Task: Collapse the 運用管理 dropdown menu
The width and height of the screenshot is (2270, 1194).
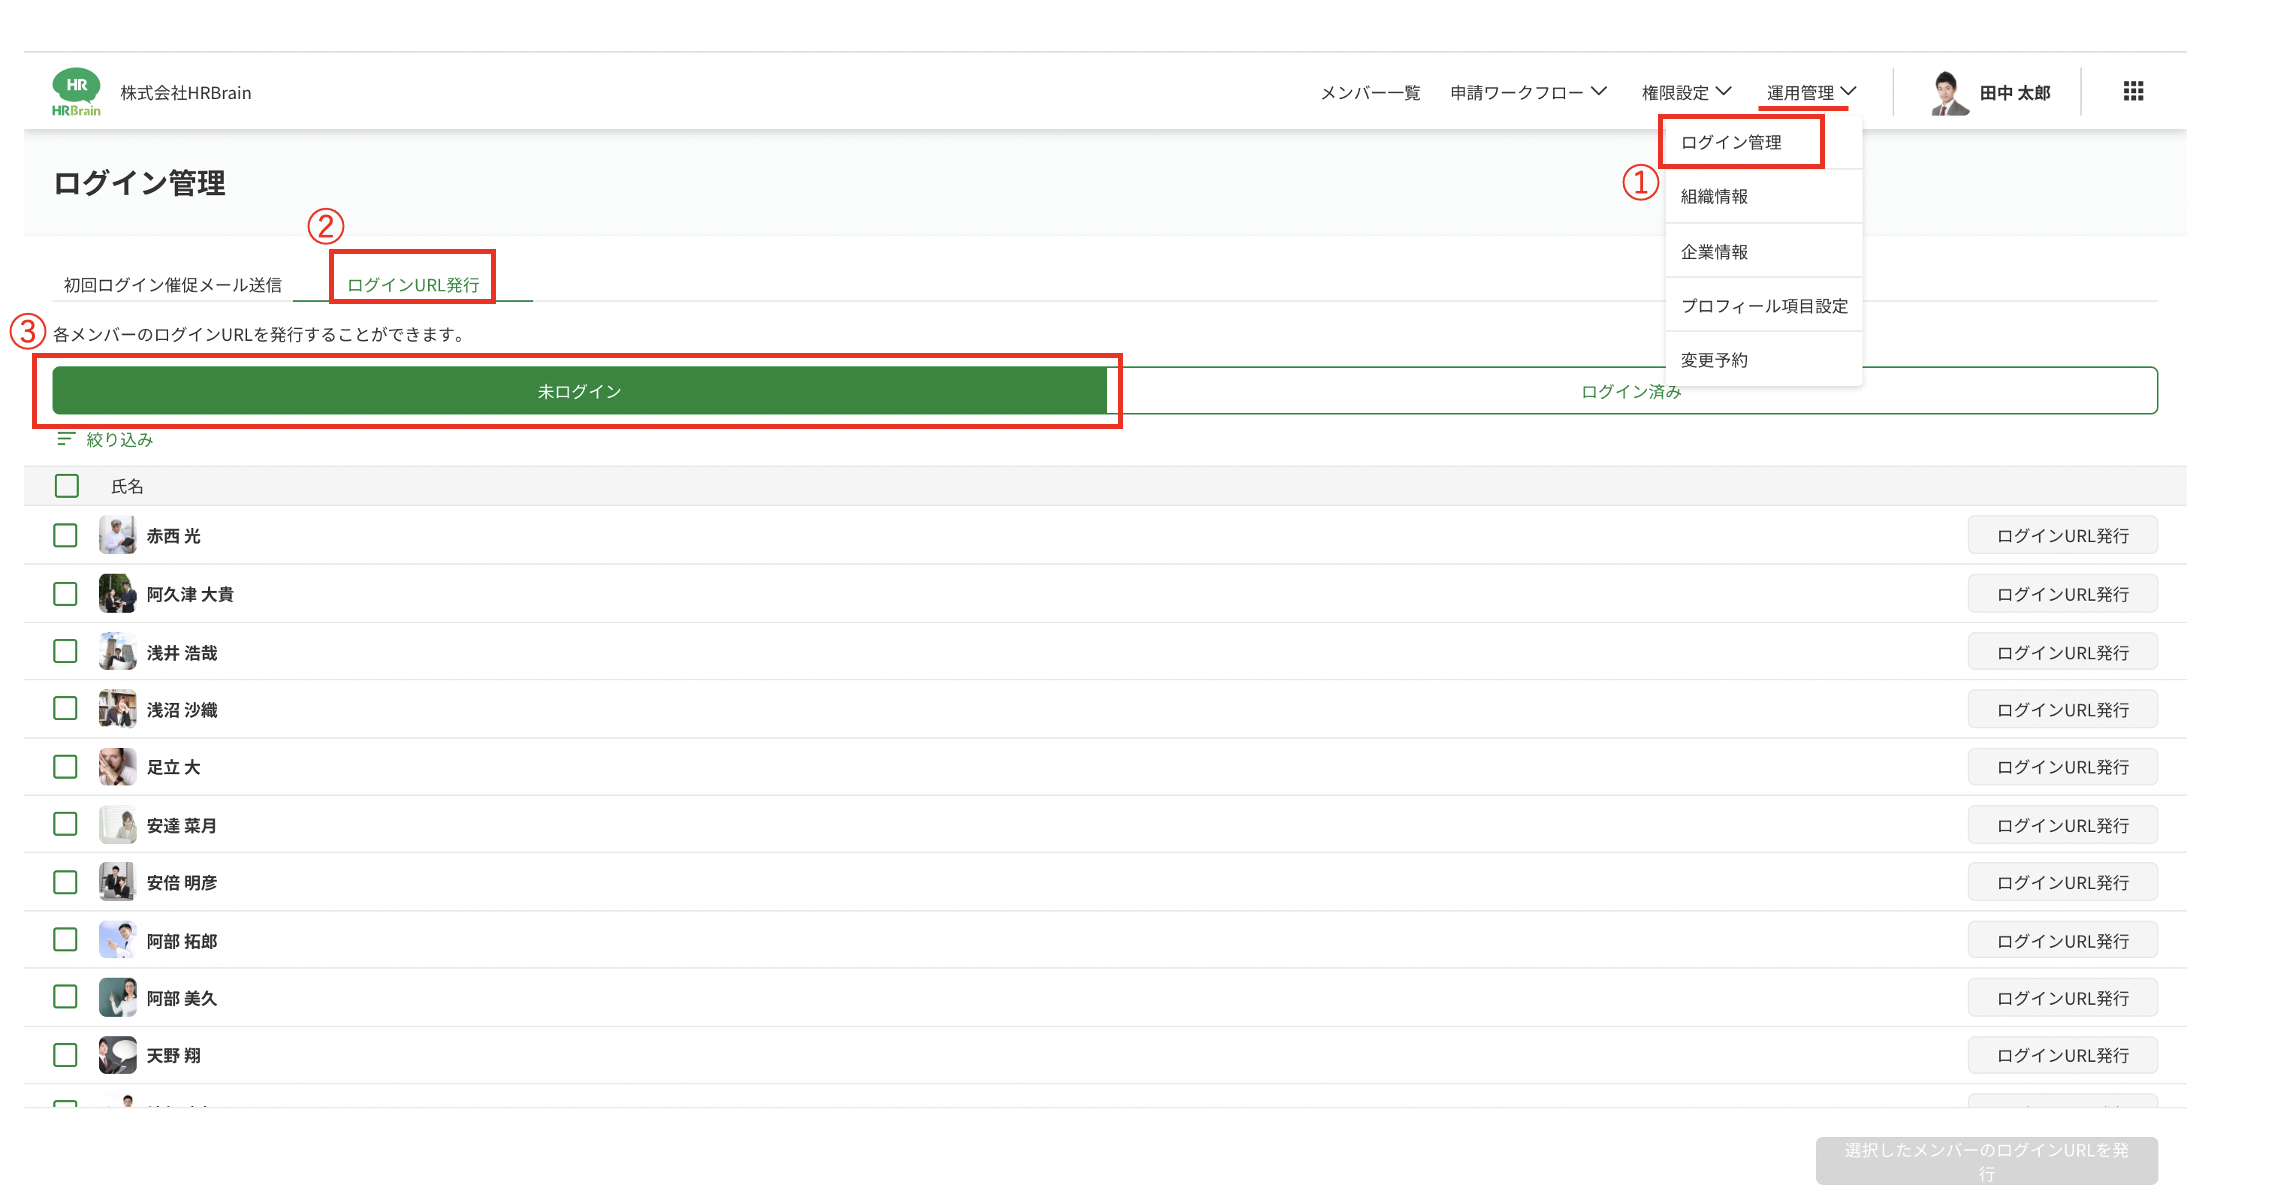Action: 1811,93
